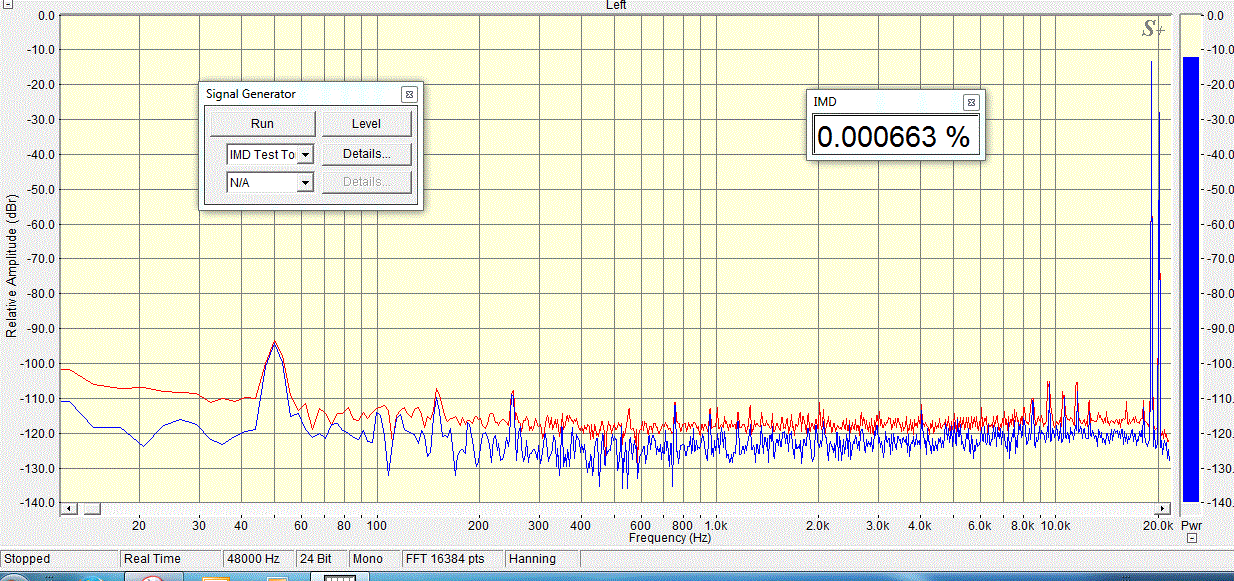The width and height of the screenshot is (1234, 581).
Task: Click the Real Time status field
Action: (x=171, y=559)
